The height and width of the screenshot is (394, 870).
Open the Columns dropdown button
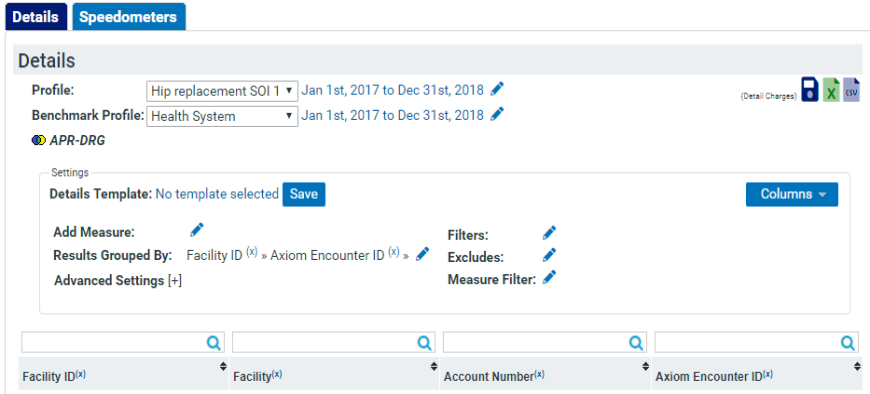792,194
